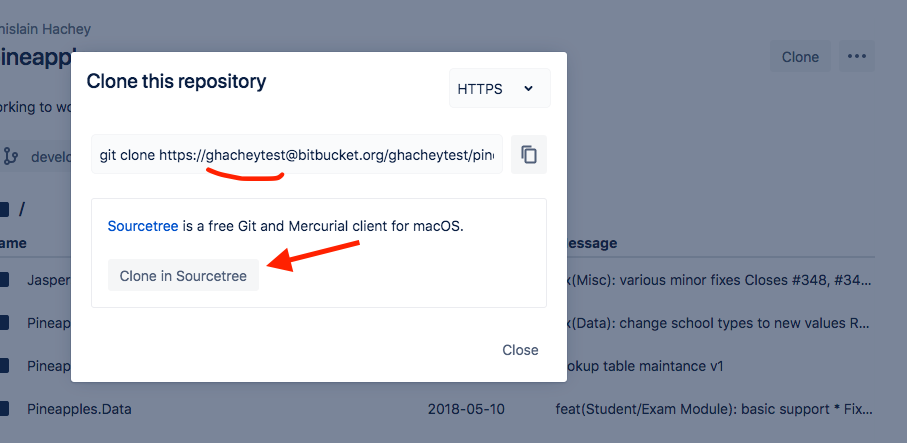The height and width of the screenshot is (443, 907).
Task: Click folder icon in the school types row
Action: [x=4, y=323]
